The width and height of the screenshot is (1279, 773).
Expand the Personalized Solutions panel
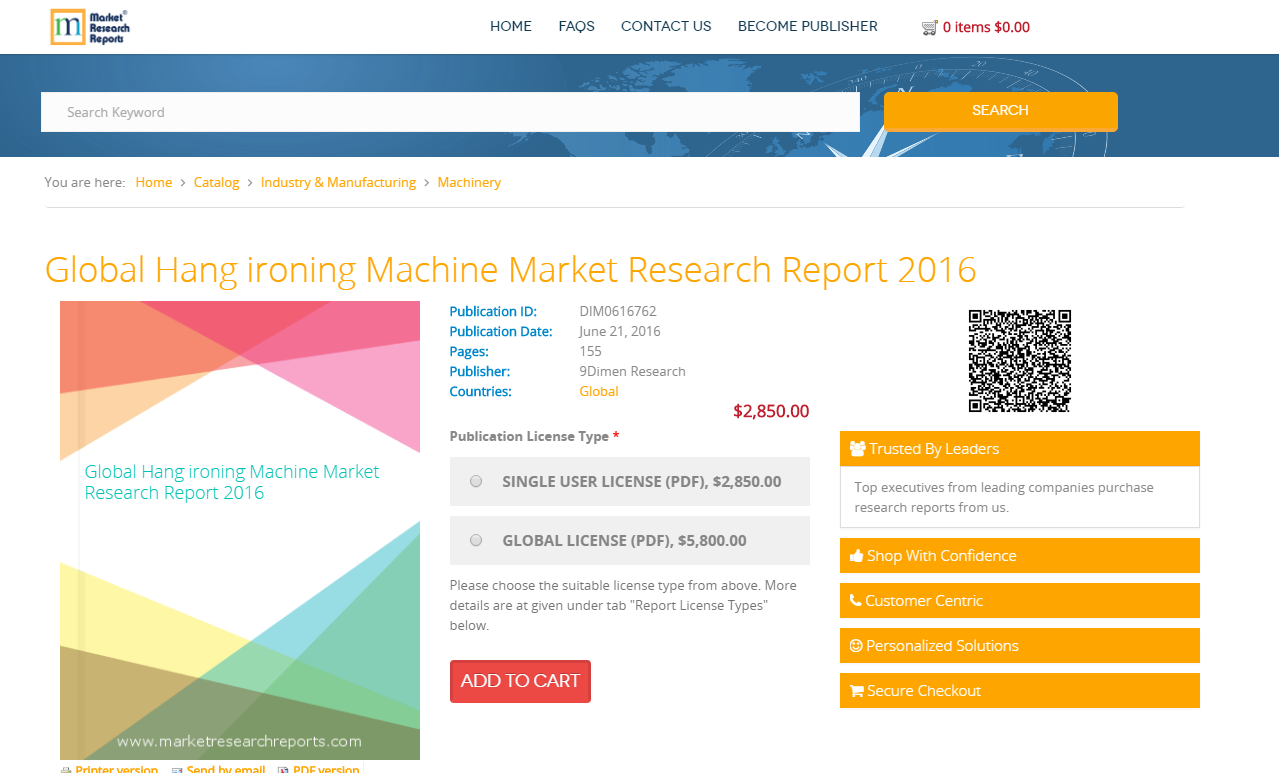(x=1020, y=646)
